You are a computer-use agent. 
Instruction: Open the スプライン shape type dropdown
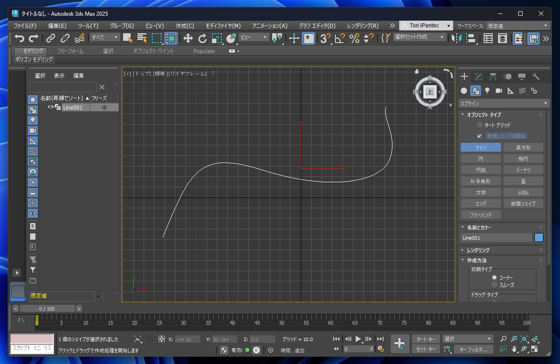504,104
